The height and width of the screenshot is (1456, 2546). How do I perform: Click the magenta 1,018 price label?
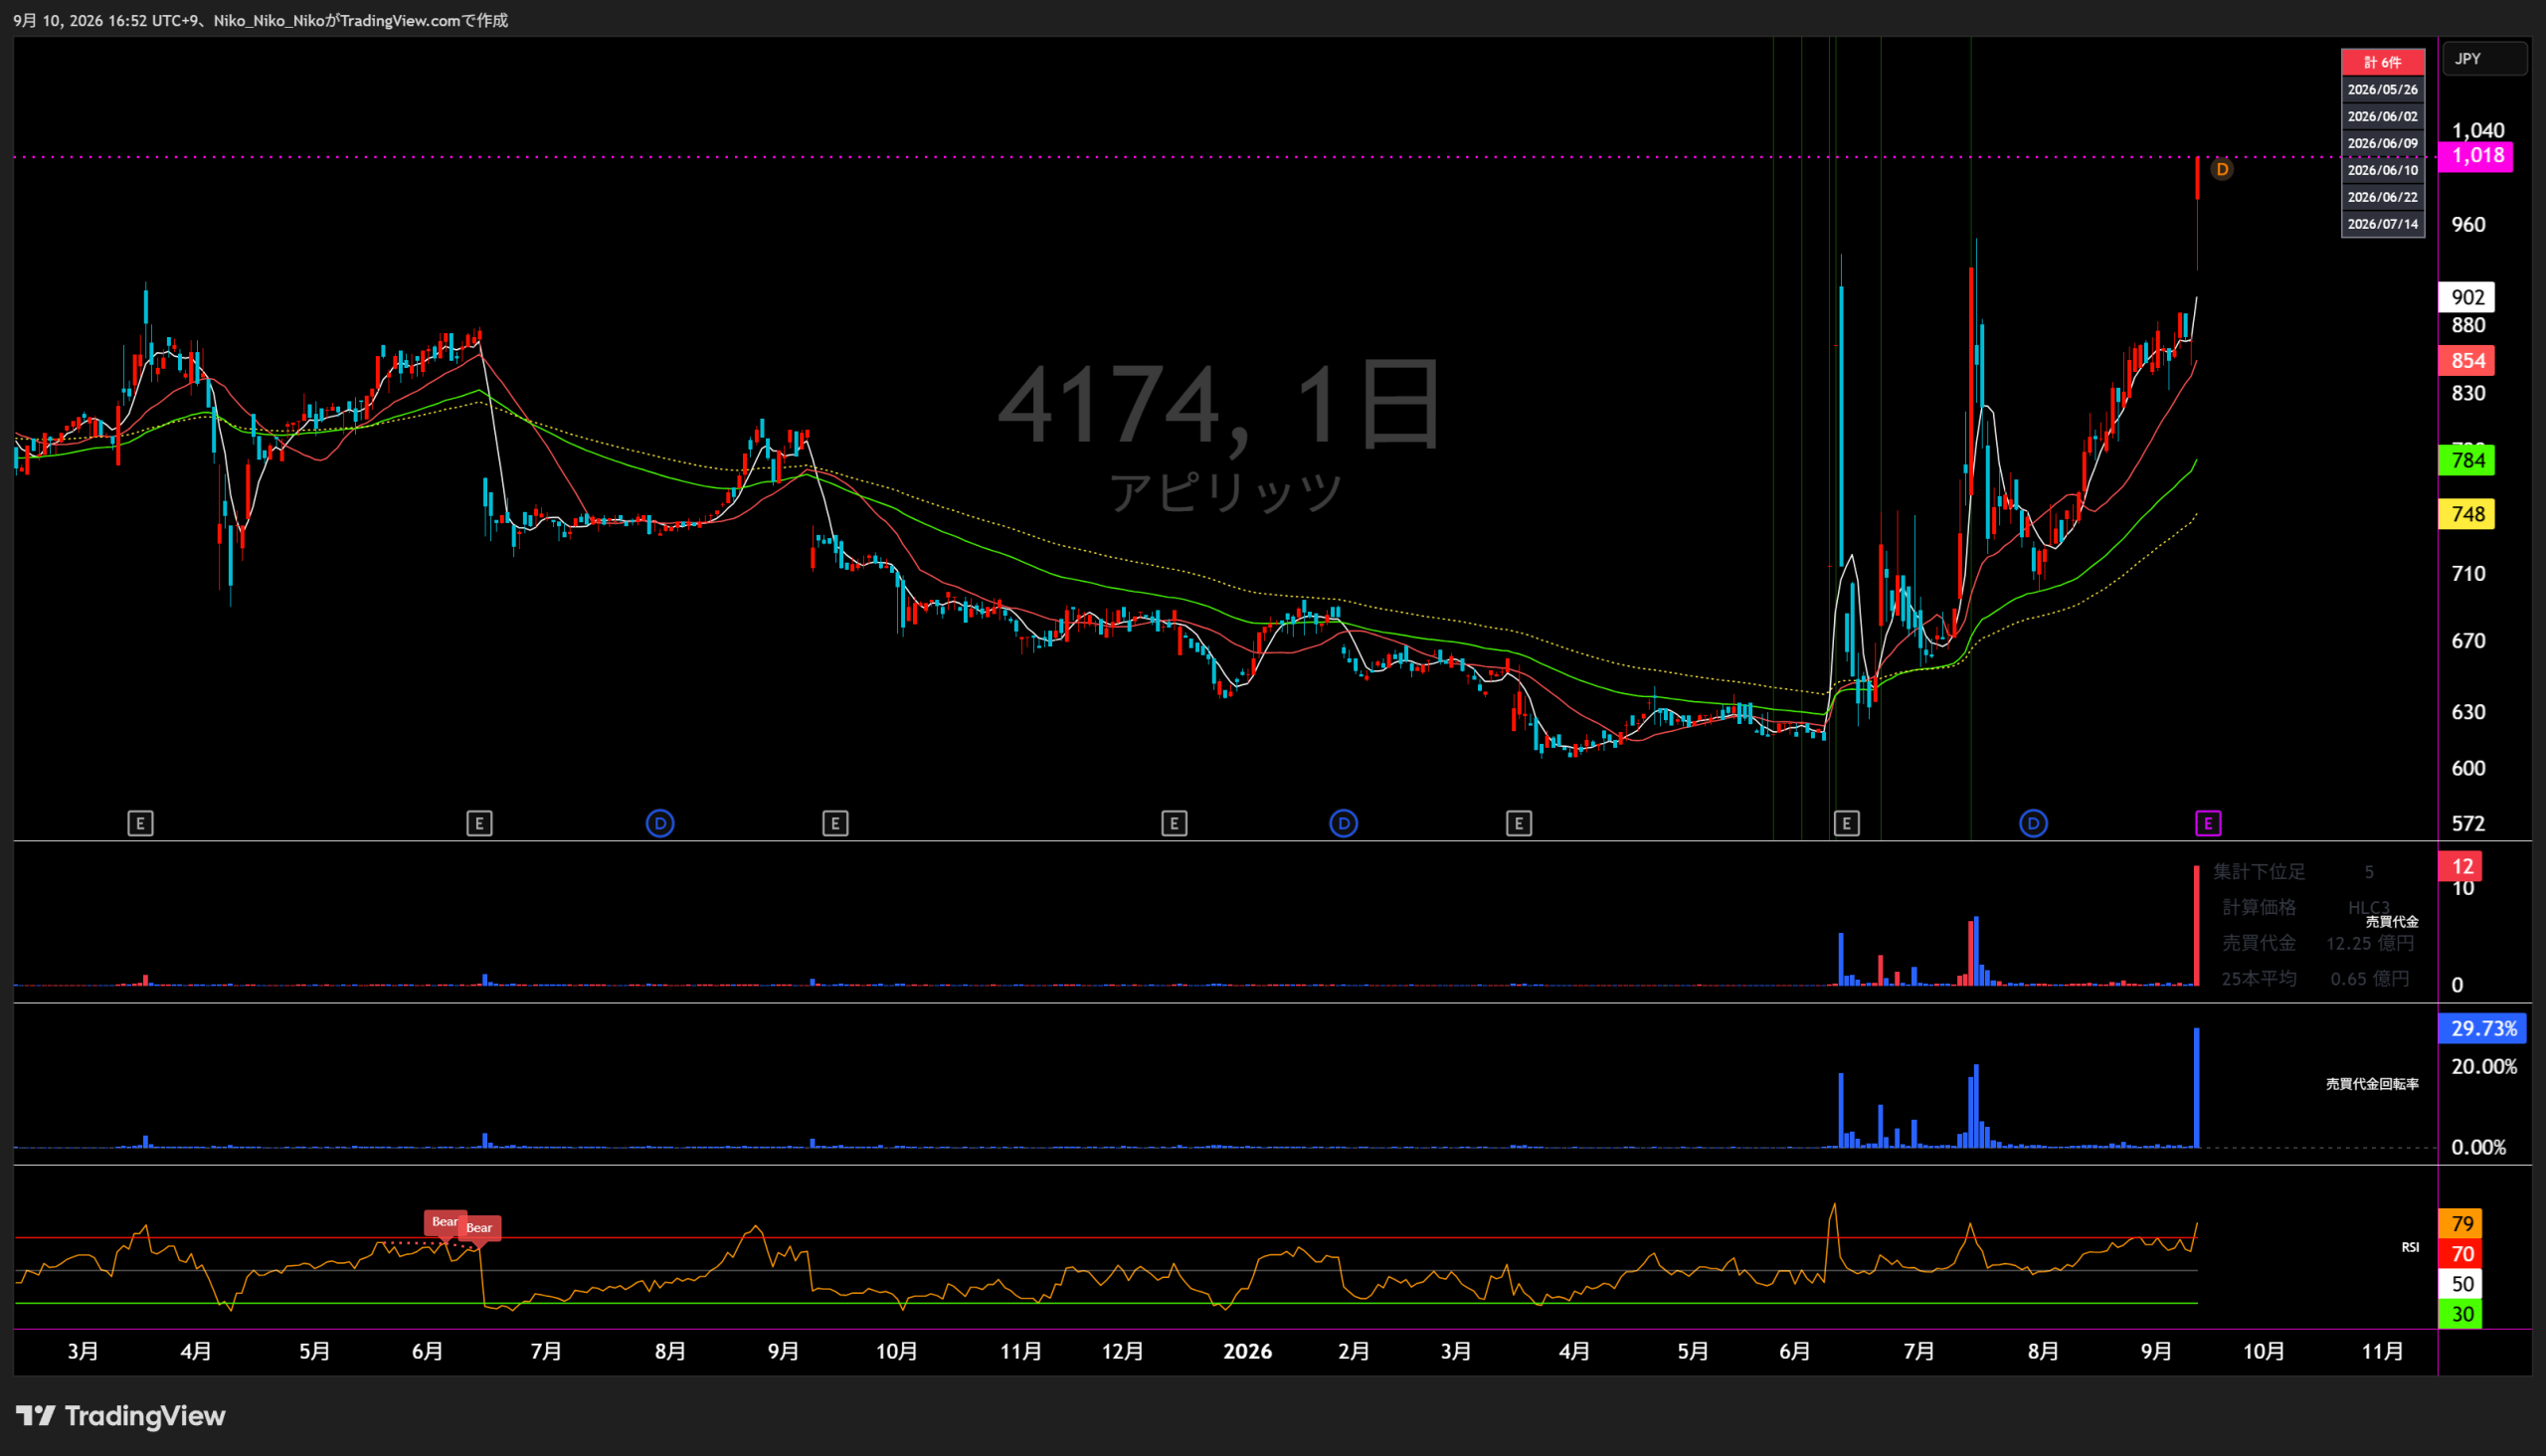[2476, 155]
